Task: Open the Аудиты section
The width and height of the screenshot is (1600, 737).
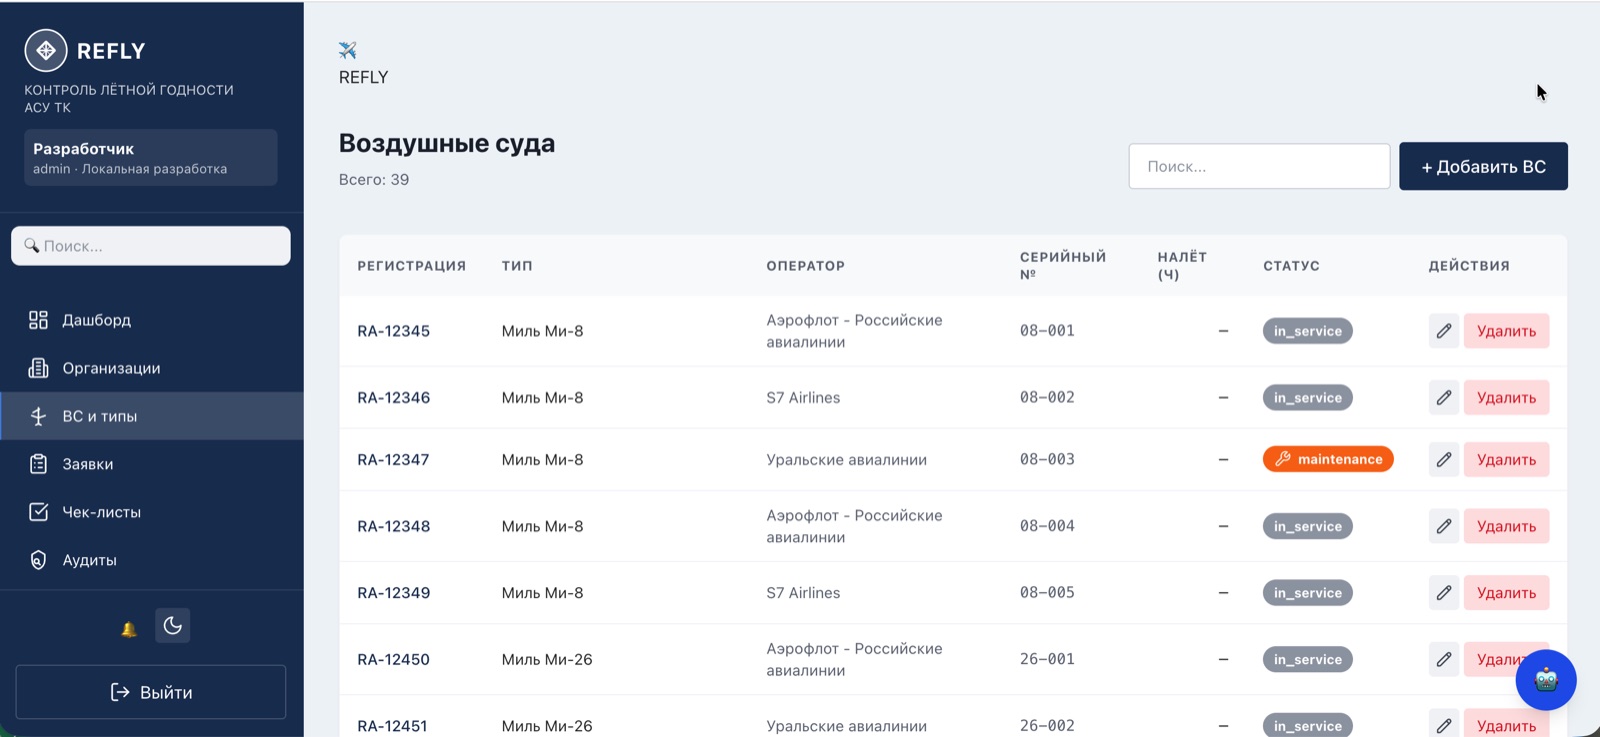Action: point(152,560)
